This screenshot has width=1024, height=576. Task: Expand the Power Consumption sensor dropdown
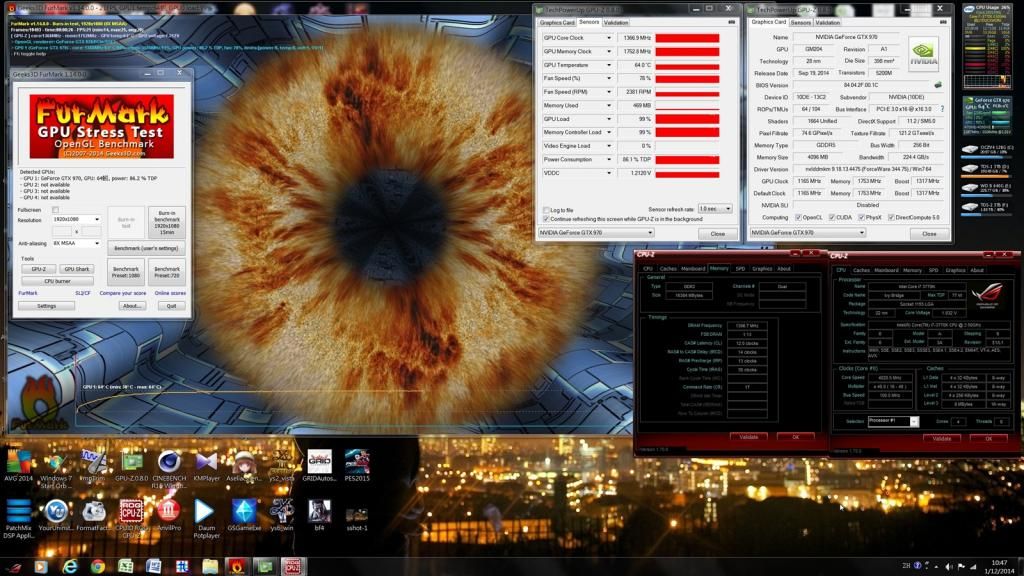609,159
